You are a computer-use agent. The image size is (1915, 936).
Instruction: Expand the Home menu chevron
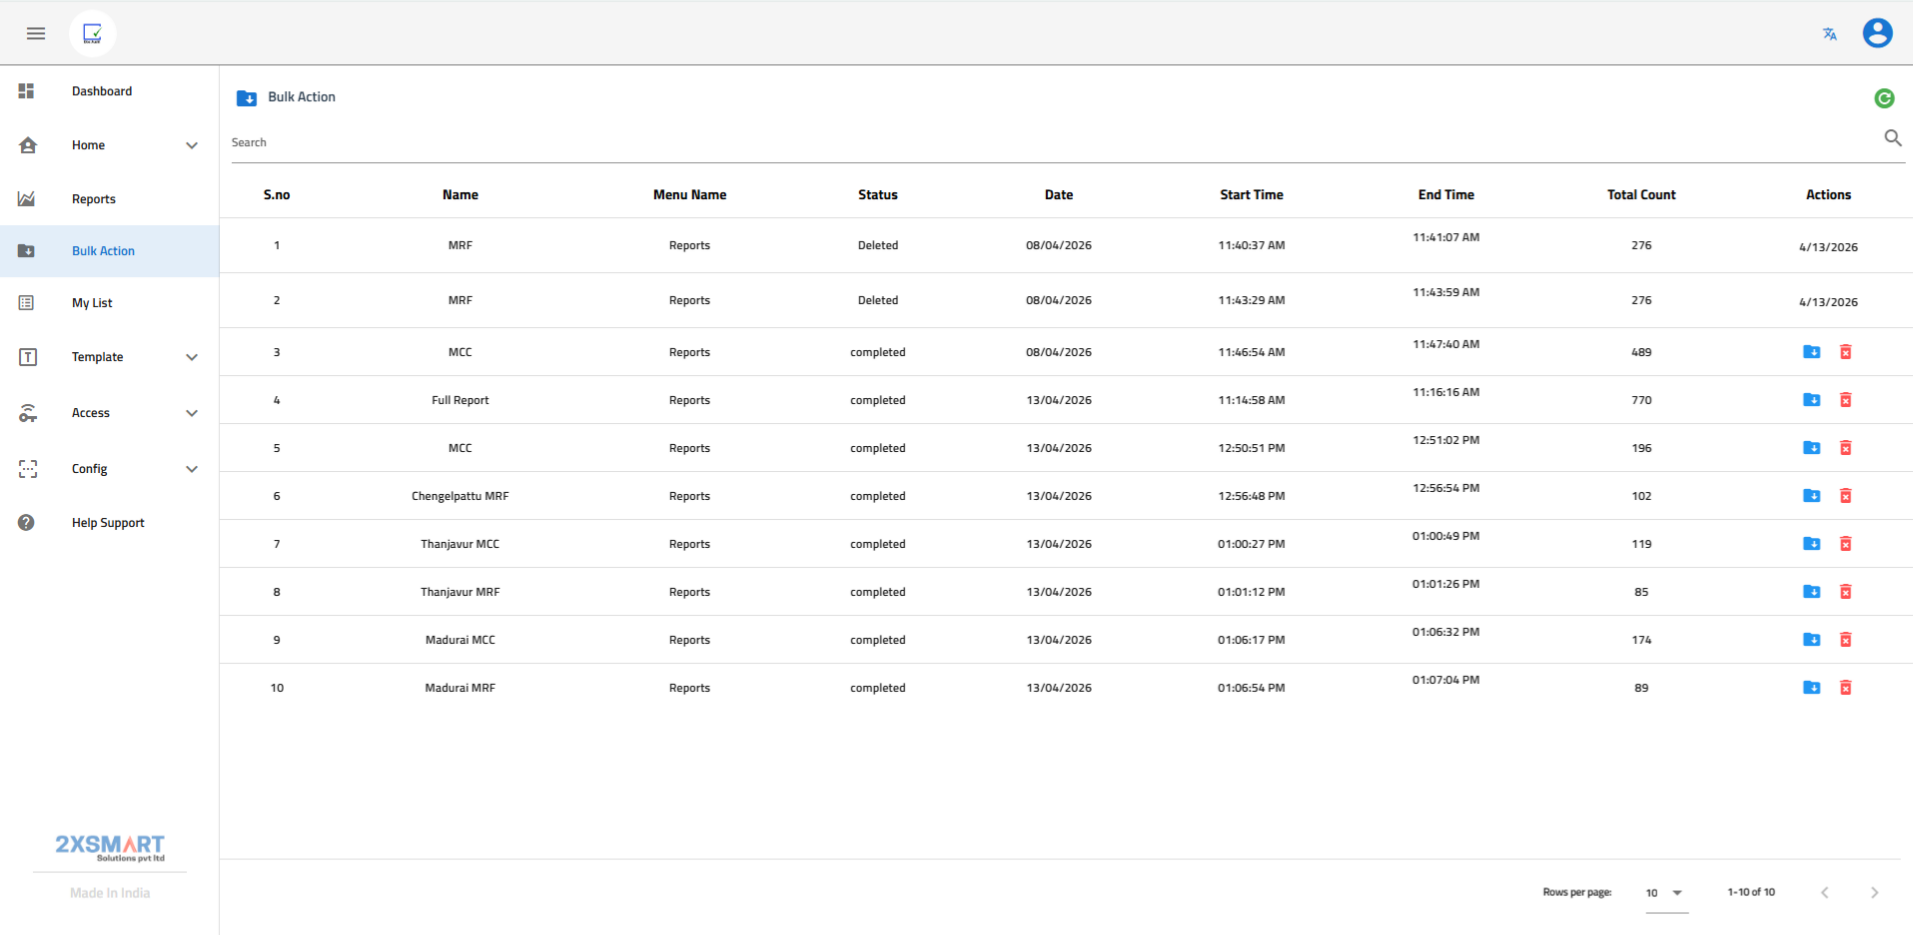[192, 146]
